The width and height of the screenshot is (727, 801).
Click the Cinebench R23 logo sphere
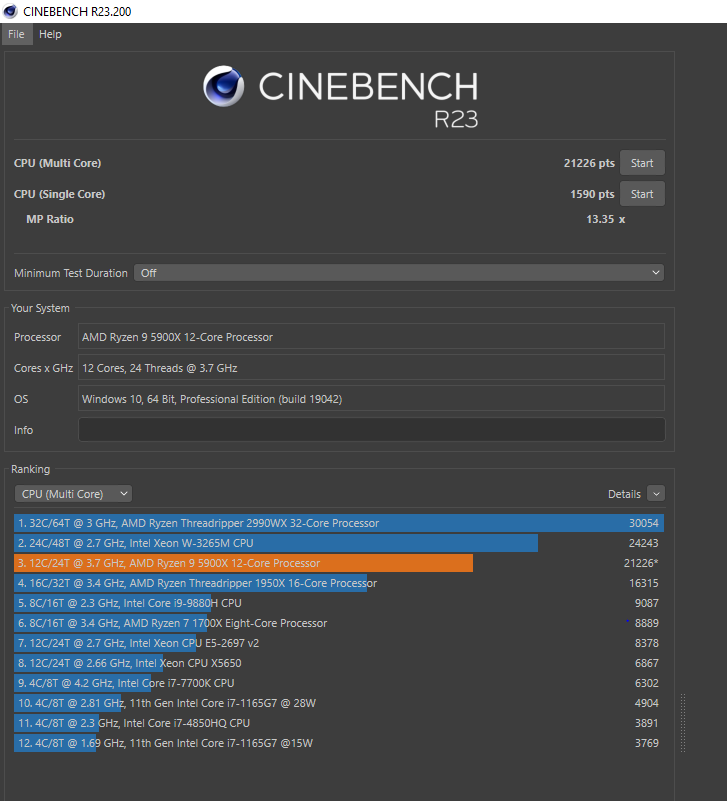tap(223, 86)
